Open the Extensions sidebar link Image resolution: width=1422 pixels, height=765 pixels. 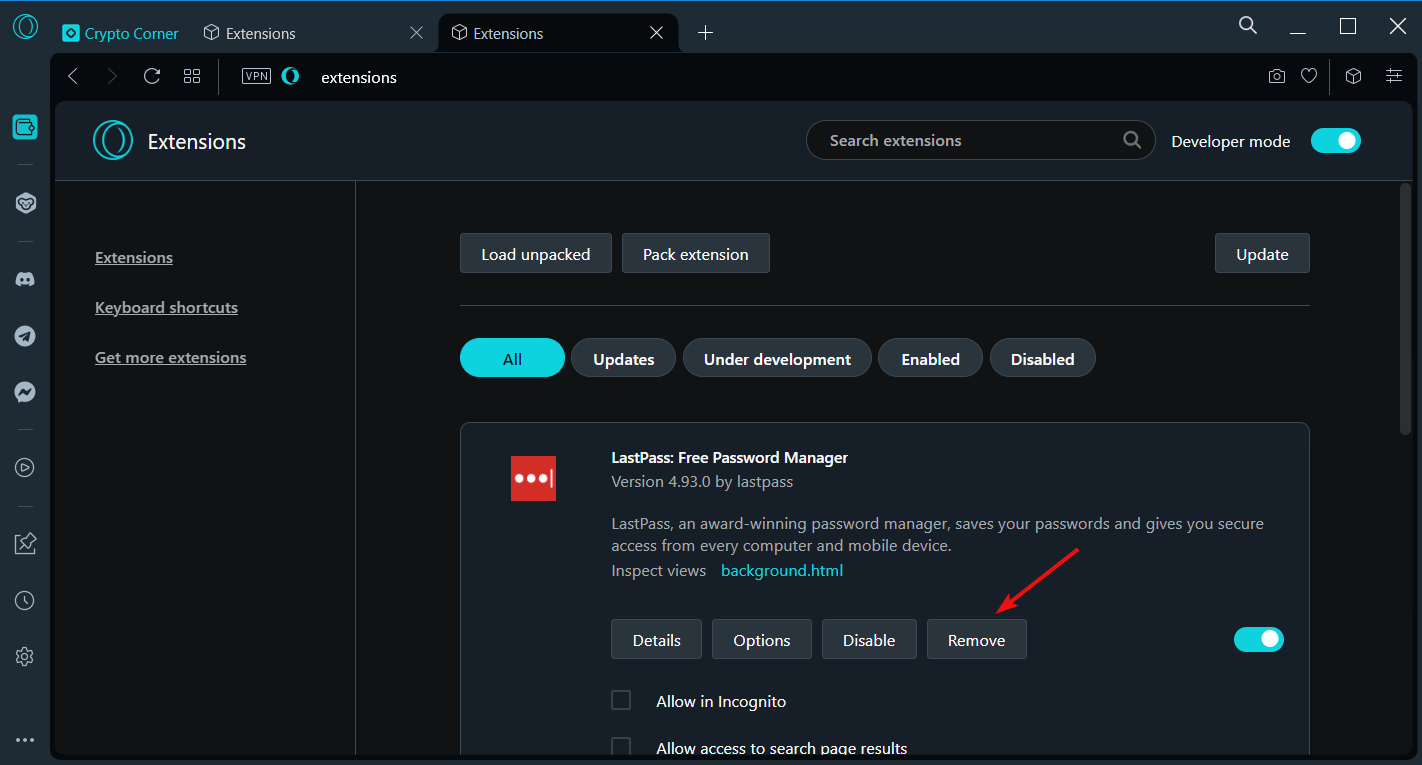point(134,257)
